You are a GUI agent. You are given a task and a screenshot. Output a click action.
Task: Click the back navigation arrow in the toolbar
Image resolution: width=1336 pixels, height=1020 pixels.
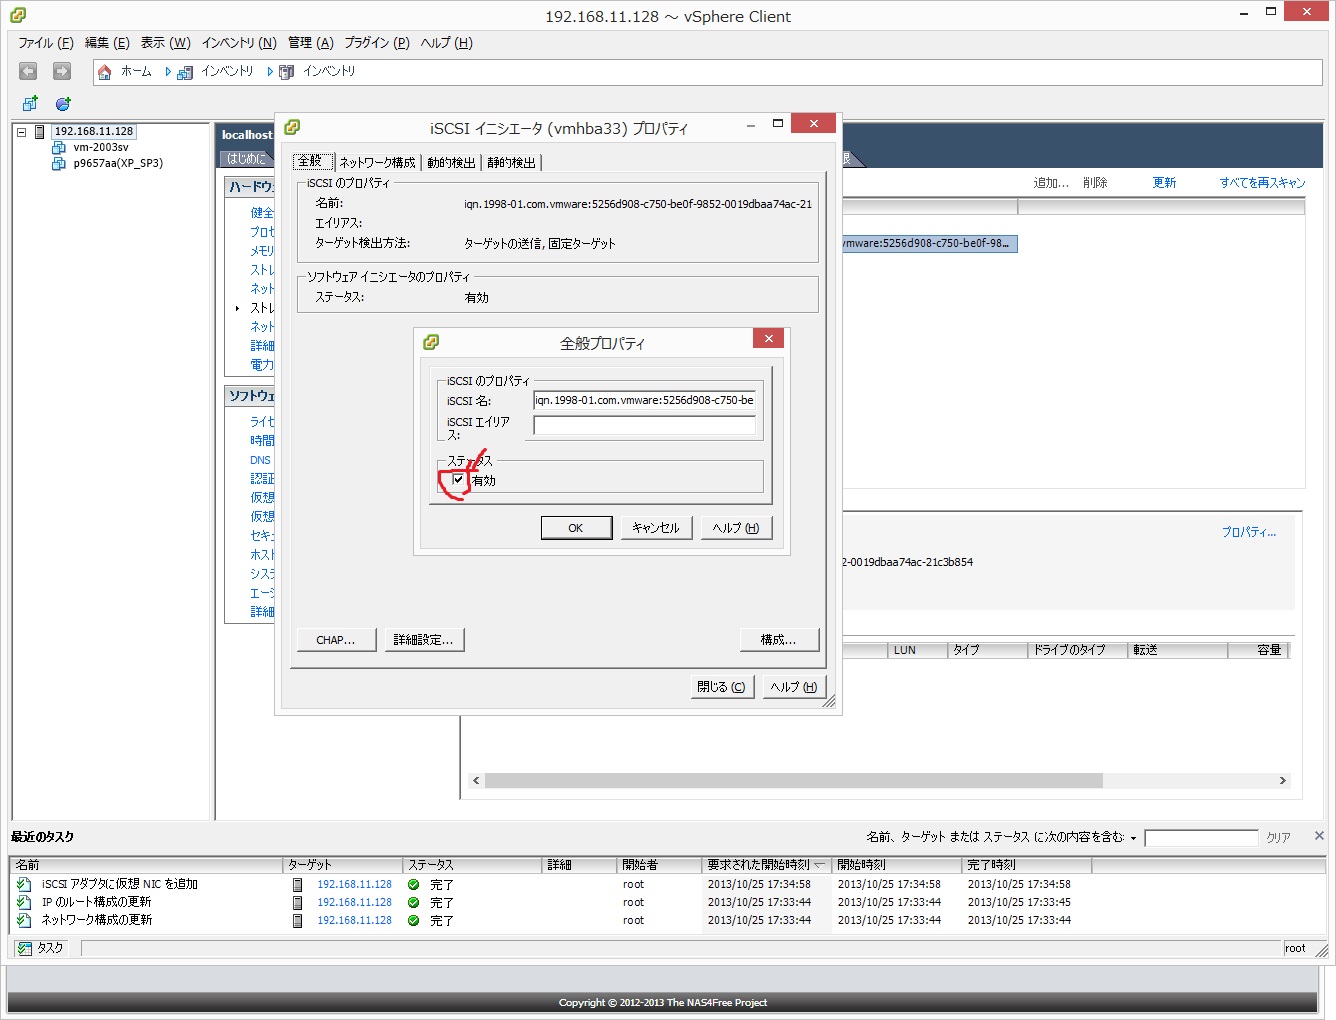(28, 71)
